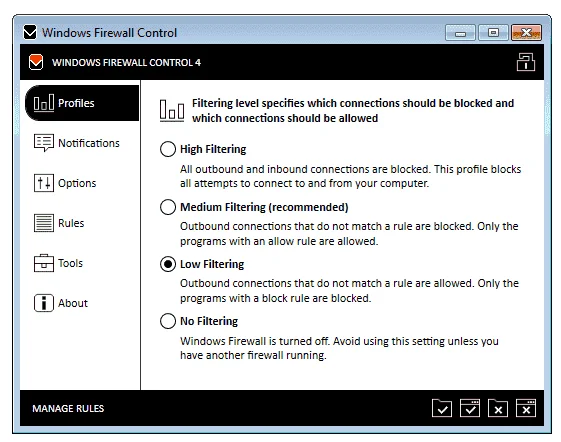Click the window with checkmark icon
The width and height of the screenshot is (561, 442).
470,408
